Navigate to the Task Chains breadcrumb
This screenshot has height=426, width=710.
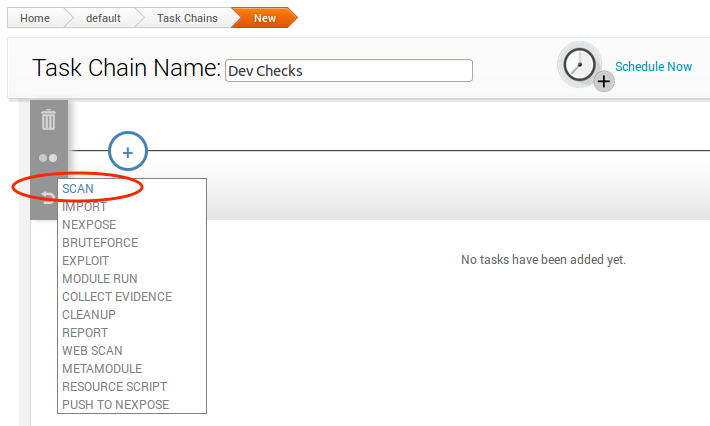pyautogui.click(x=187, y=18)
